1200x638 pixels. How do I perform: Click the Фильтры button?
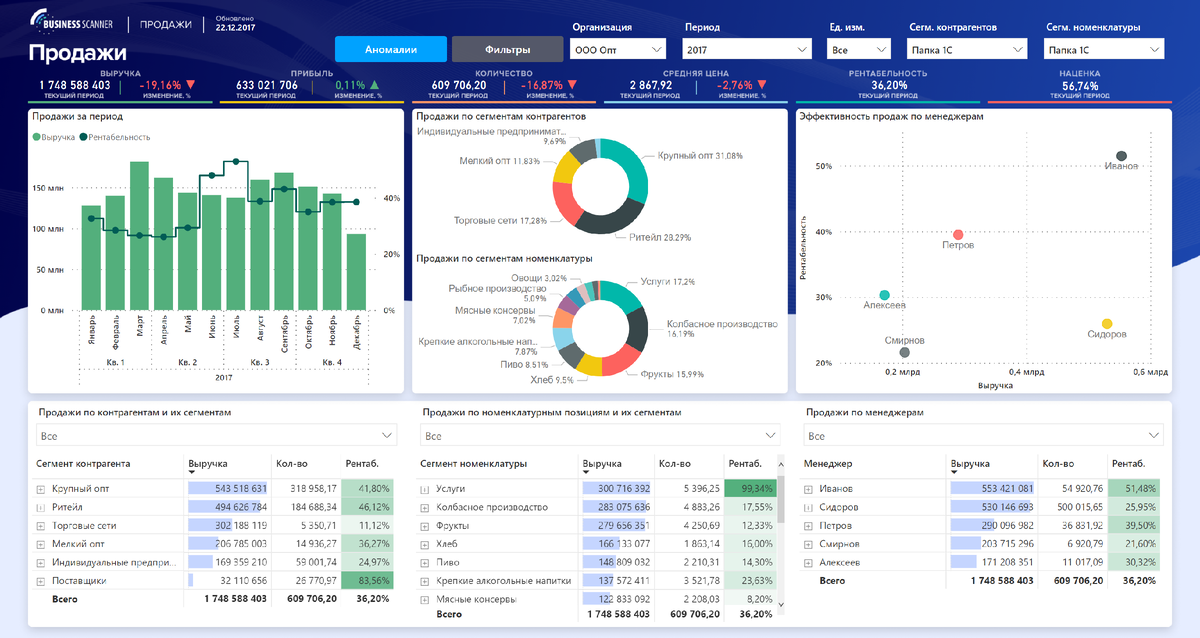[x=507, y=49]
